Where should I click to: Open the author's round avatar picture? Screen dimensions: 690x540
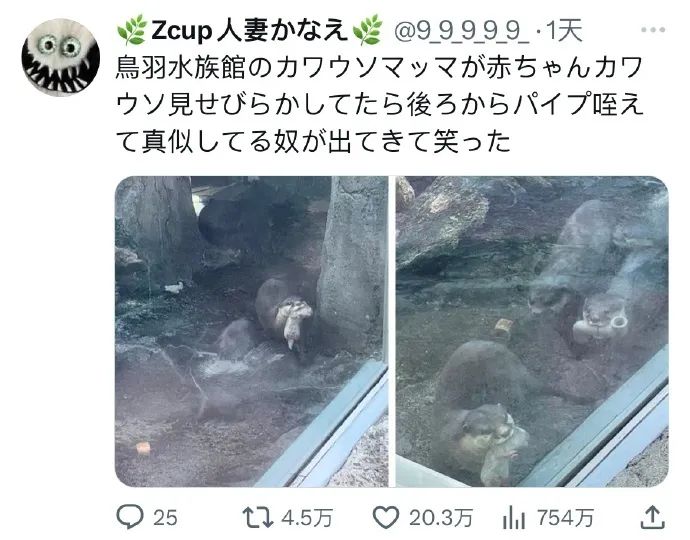(x=61, y=57)
